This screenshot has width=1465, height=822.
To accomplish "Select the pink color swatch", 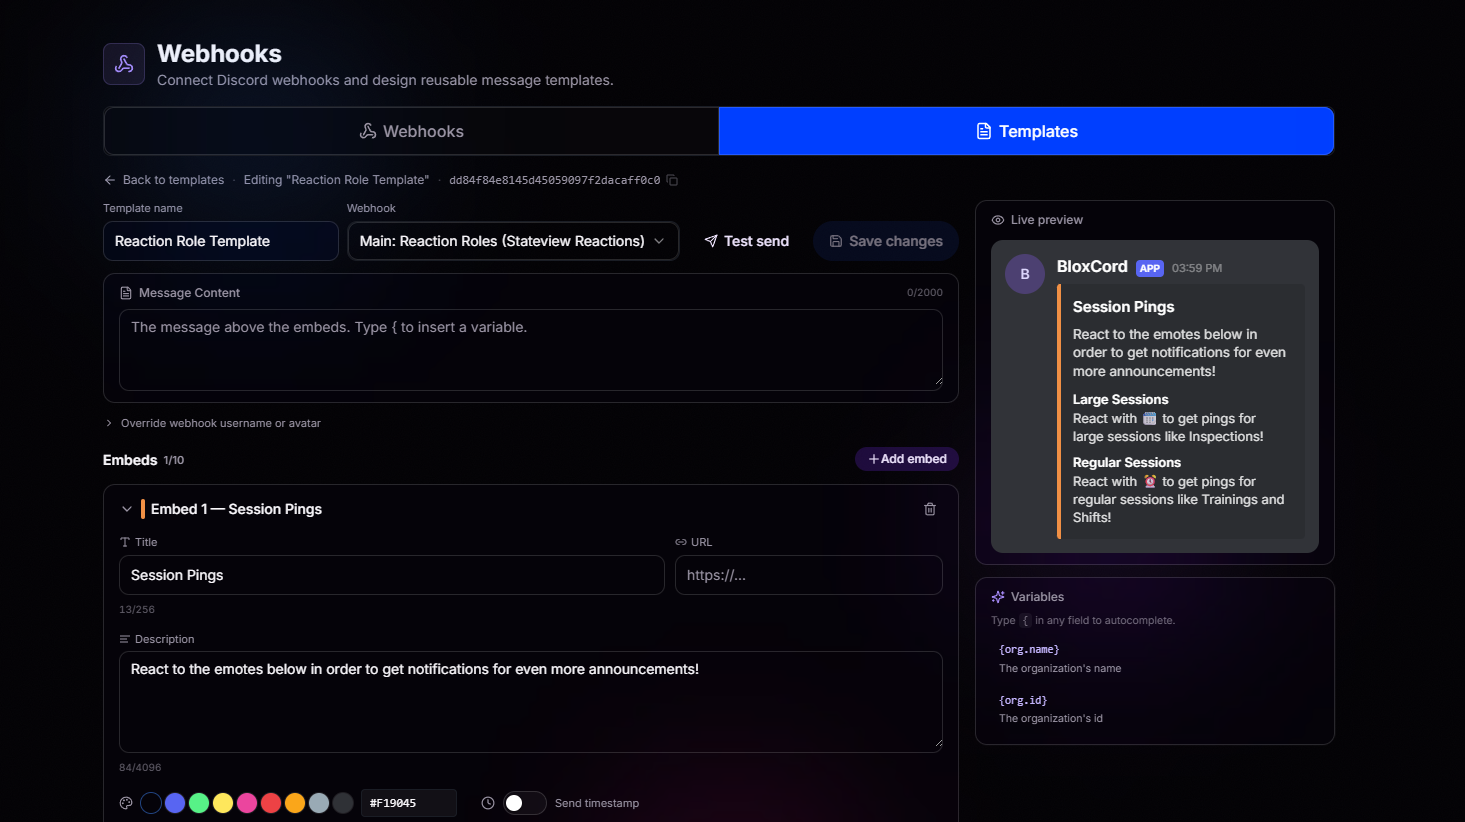I will [x=247, y=803].
